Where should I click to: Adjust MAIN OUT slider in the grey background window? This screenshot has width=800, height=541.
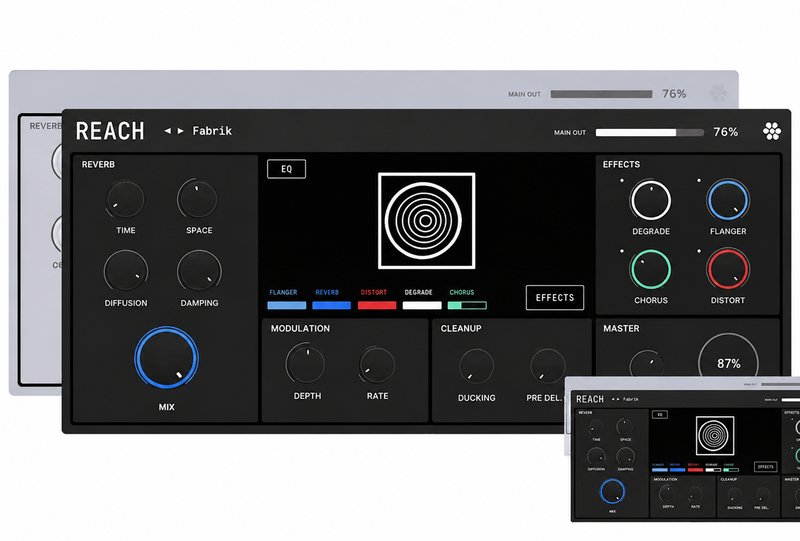point(602,94)
